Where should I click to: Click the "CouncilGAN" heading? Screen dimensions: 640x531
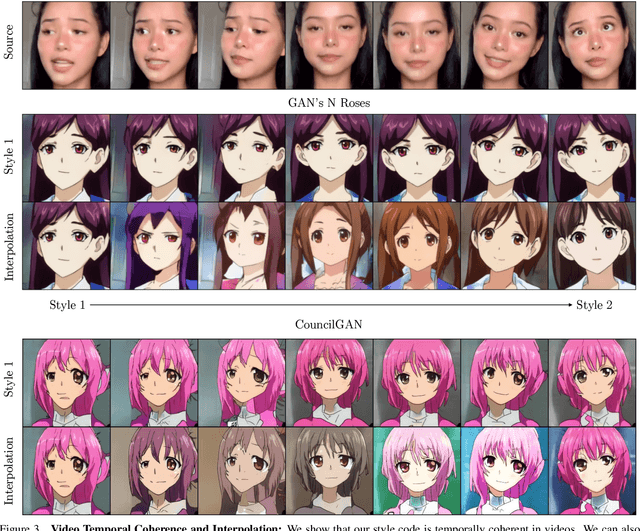[329, 324]
